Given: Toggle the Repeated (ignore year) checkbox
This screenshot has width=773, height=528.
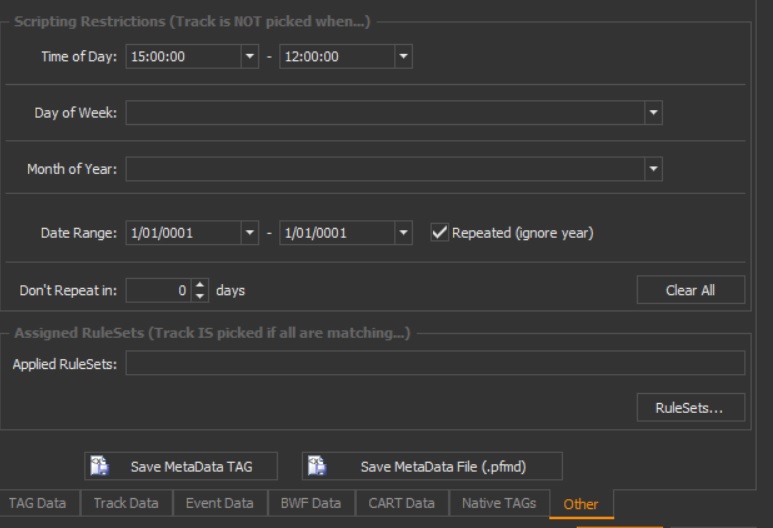Looking at the screenshot, I should tap(439, 233).
